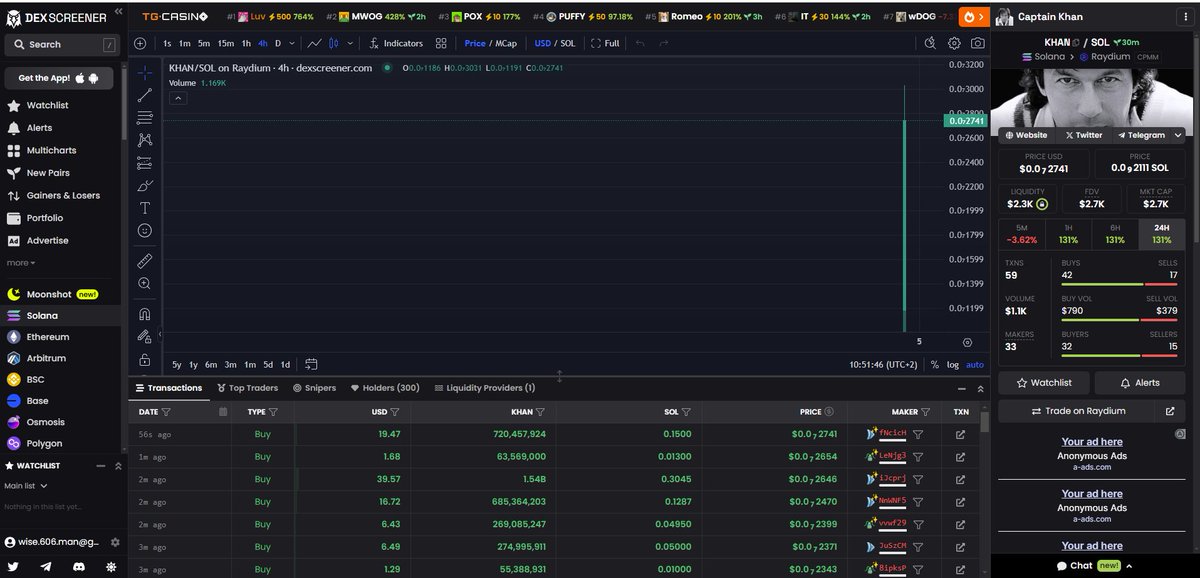Open chart style dropdown arrow

coord(350,44)
